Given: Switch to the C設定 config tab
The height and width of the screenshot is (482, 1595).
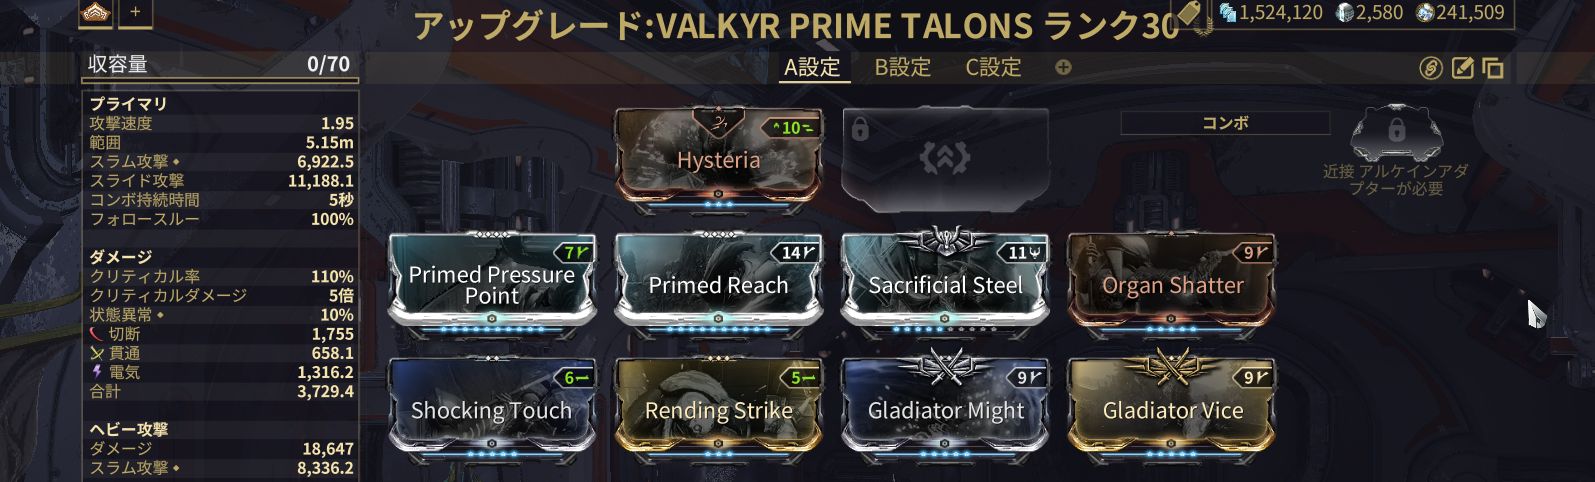Looking at the screenshot, I should tap(993, 67).
